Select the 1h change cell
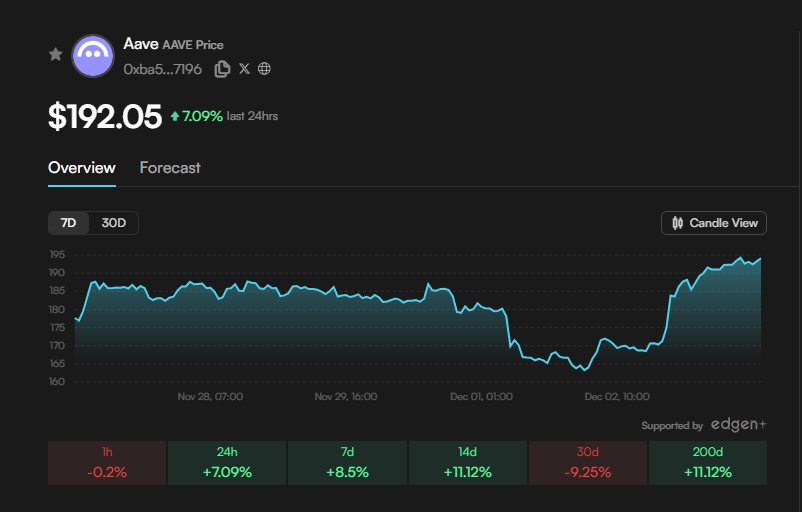 pos(107,463)
